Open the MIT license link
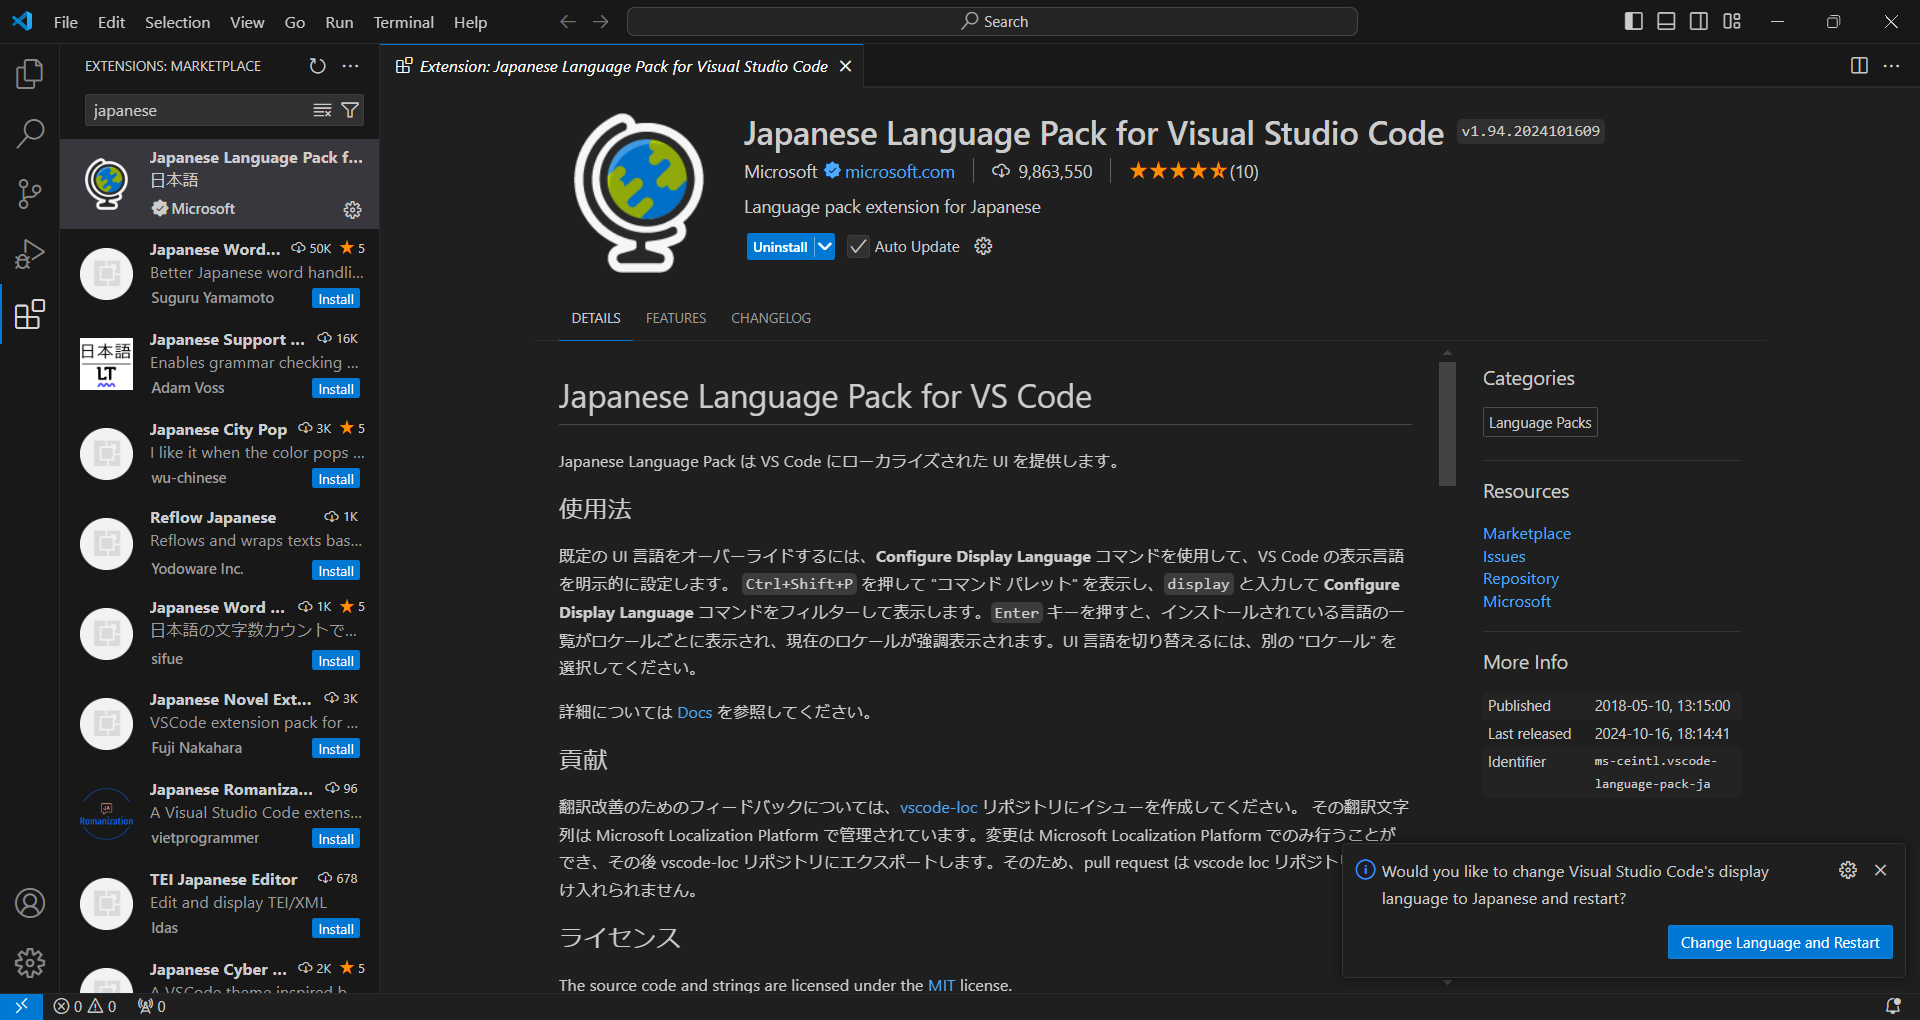 click(941, 985)
